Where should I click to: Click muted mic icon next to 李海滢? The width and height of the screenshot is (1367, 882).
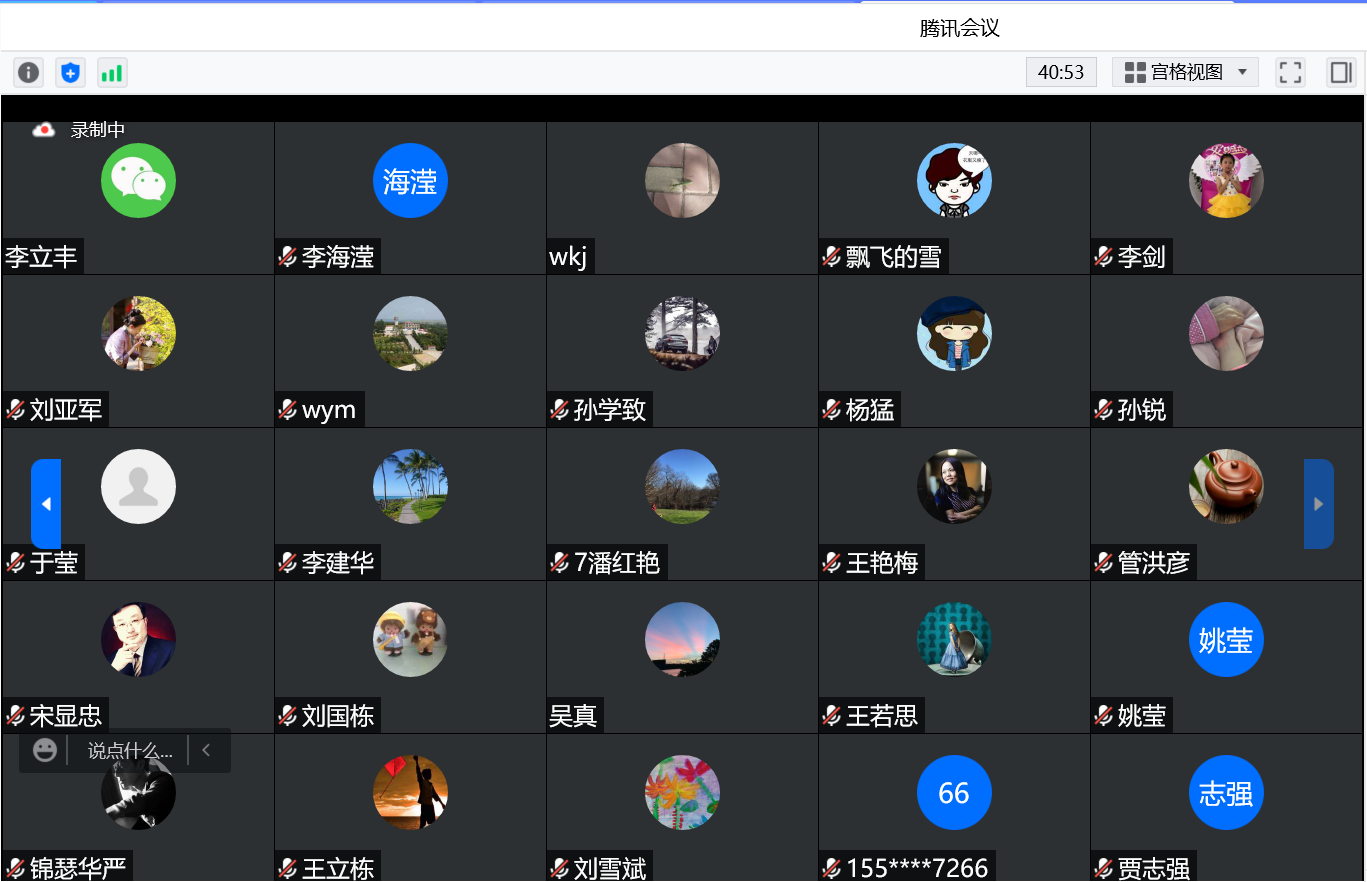287,257
